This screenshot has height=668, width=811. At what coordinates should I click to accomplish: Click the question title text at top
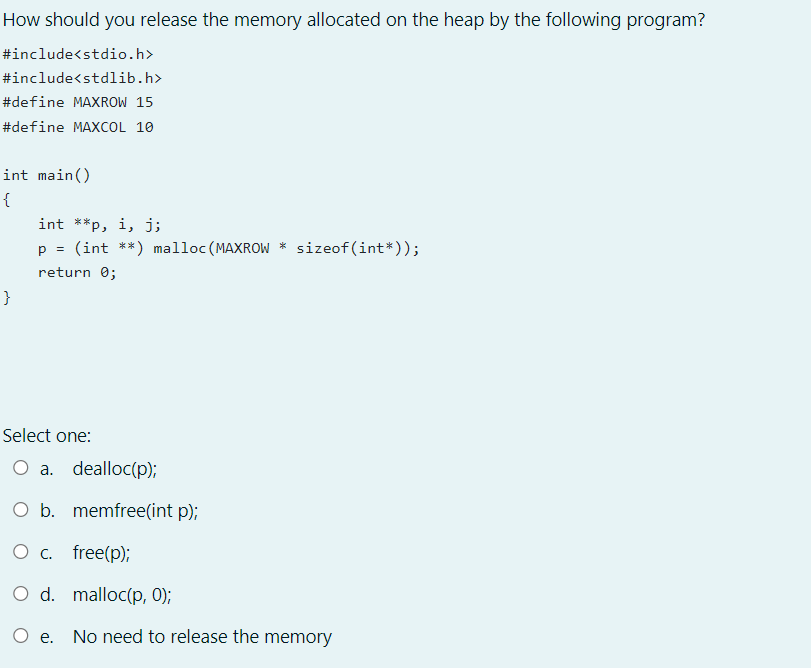coord(353,19)
